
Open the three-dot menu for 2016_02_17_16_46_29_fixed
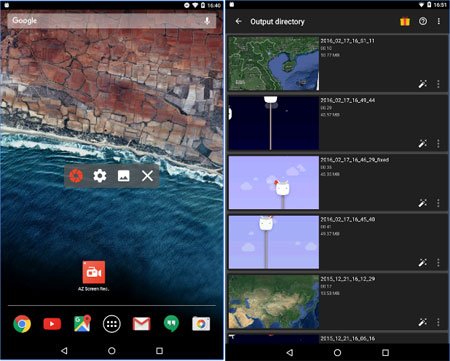pyautogui.click(x=438, y=203)
